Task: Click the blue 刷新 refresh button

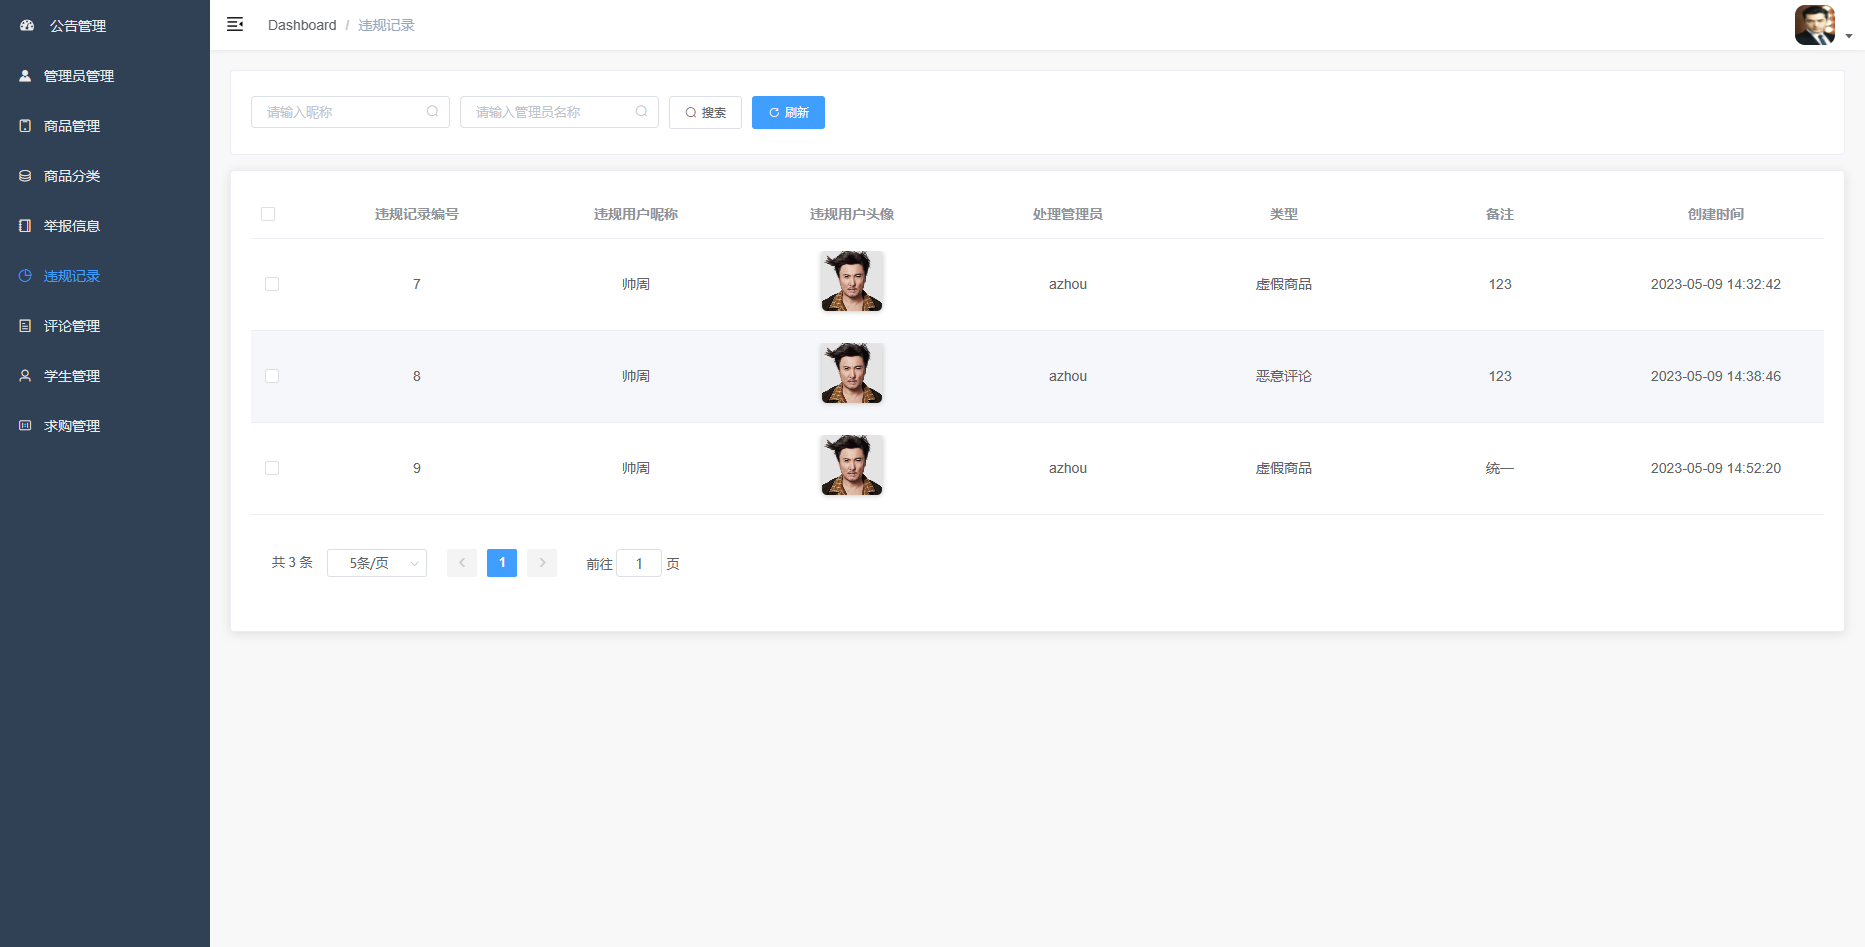Action: 788,113
